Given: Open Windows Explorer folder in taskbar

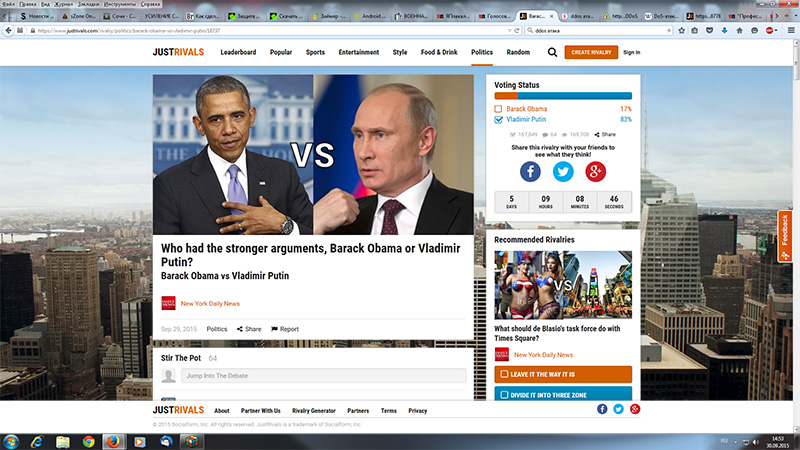Looking at the screenshot, I should coord(63,442).
